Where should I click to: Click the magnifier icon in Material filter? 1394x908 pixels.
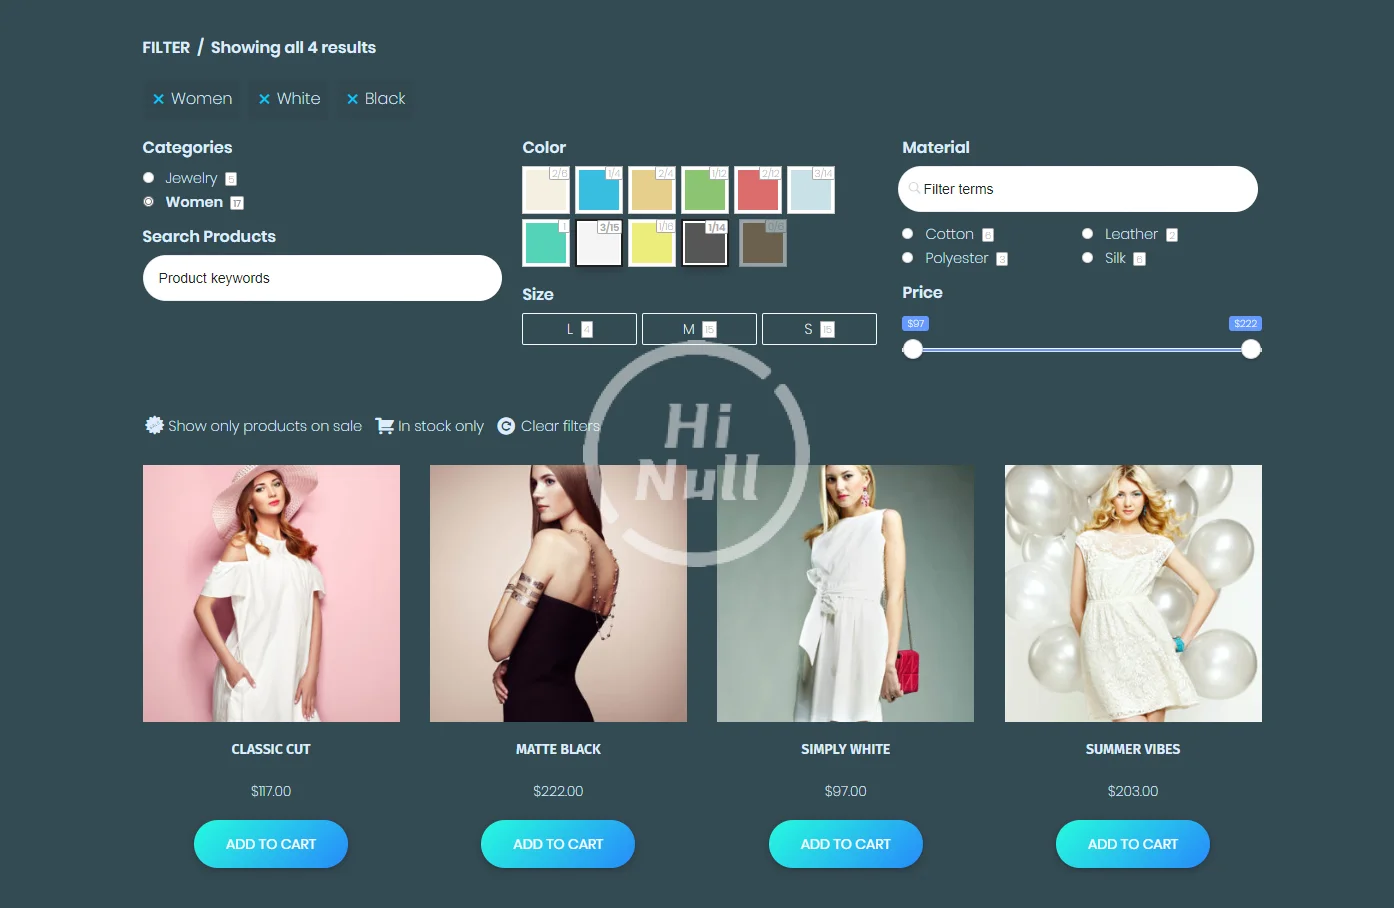click(914, 188)
